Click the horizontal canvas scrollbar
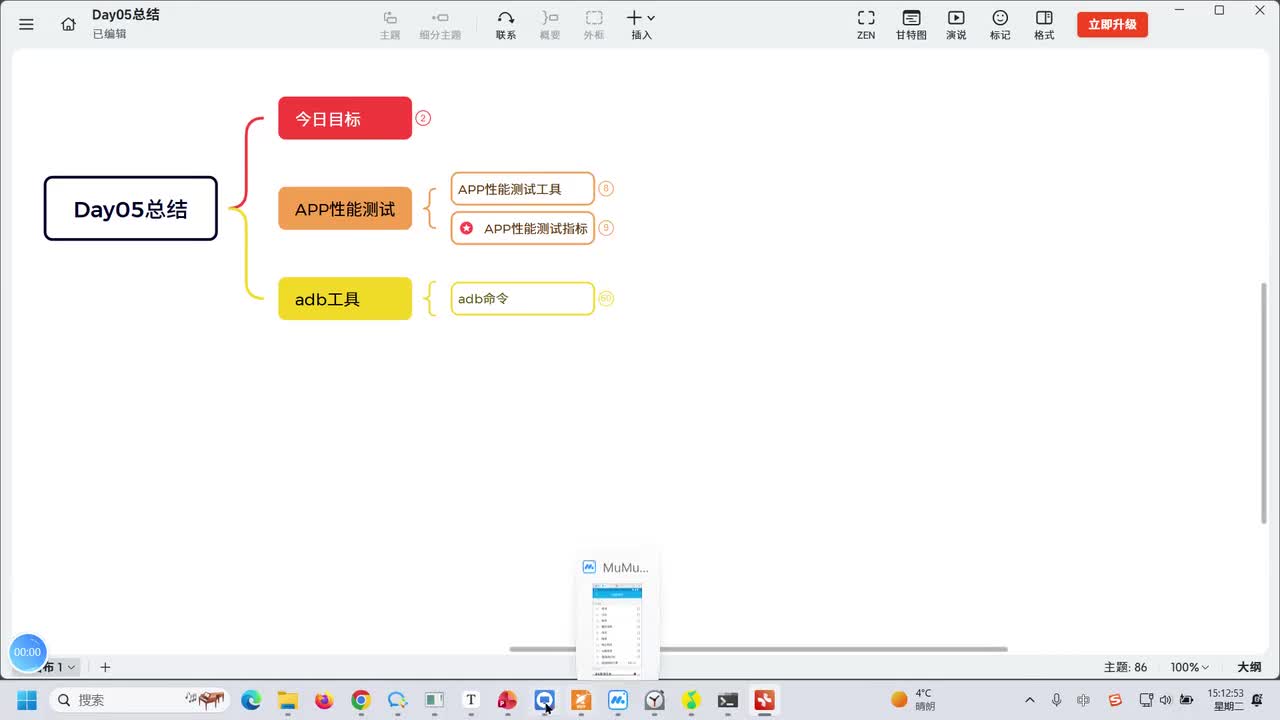Screen dimensions: 1280x720 758,649
